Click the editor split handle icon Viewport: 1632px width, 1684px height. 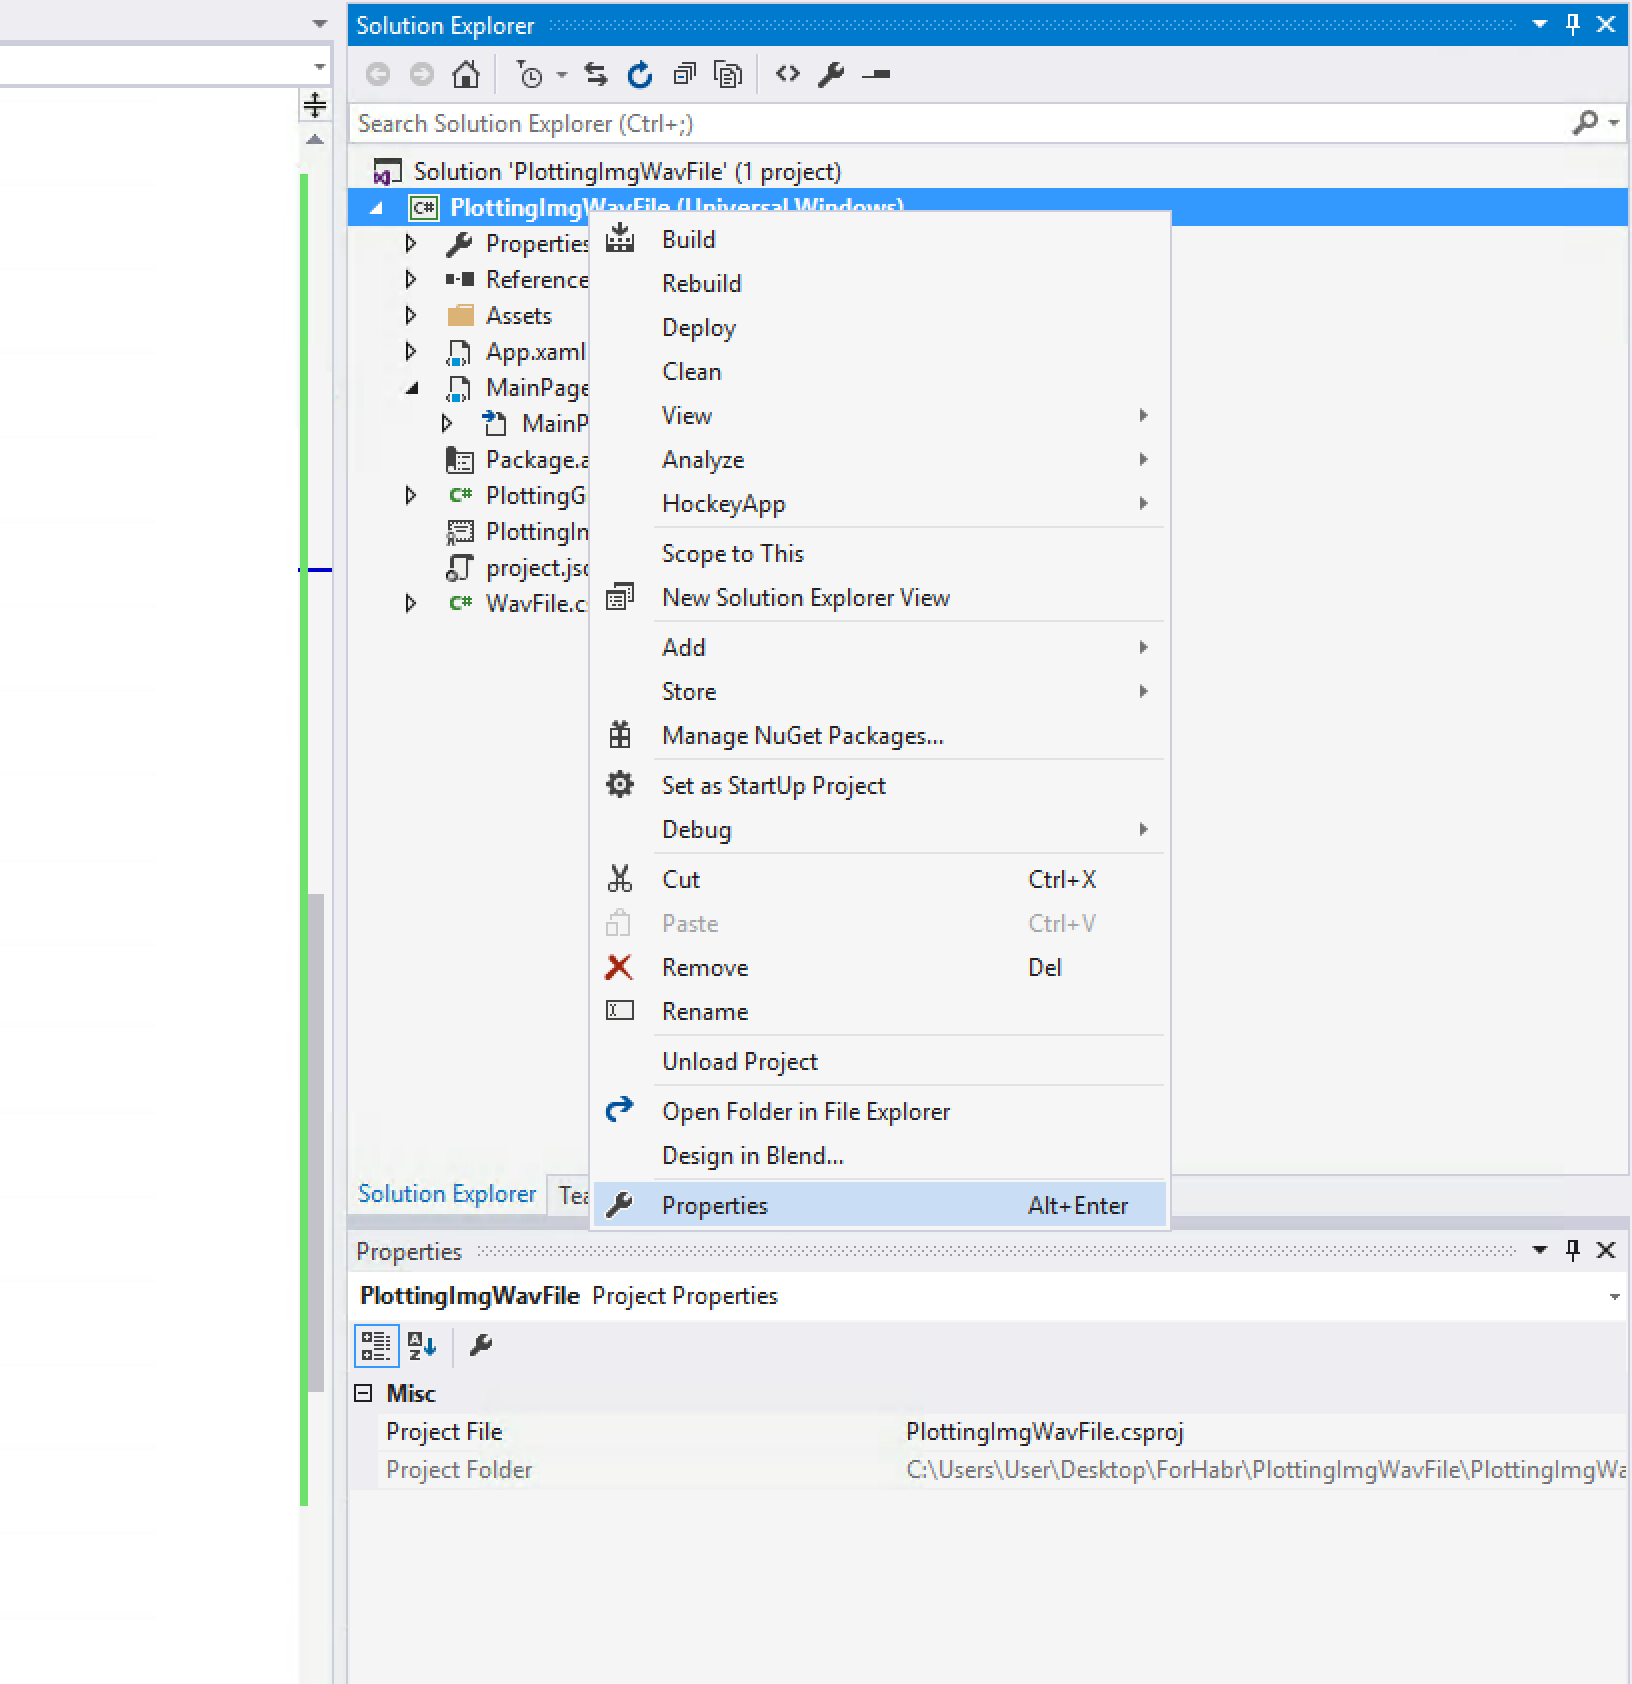315,105
